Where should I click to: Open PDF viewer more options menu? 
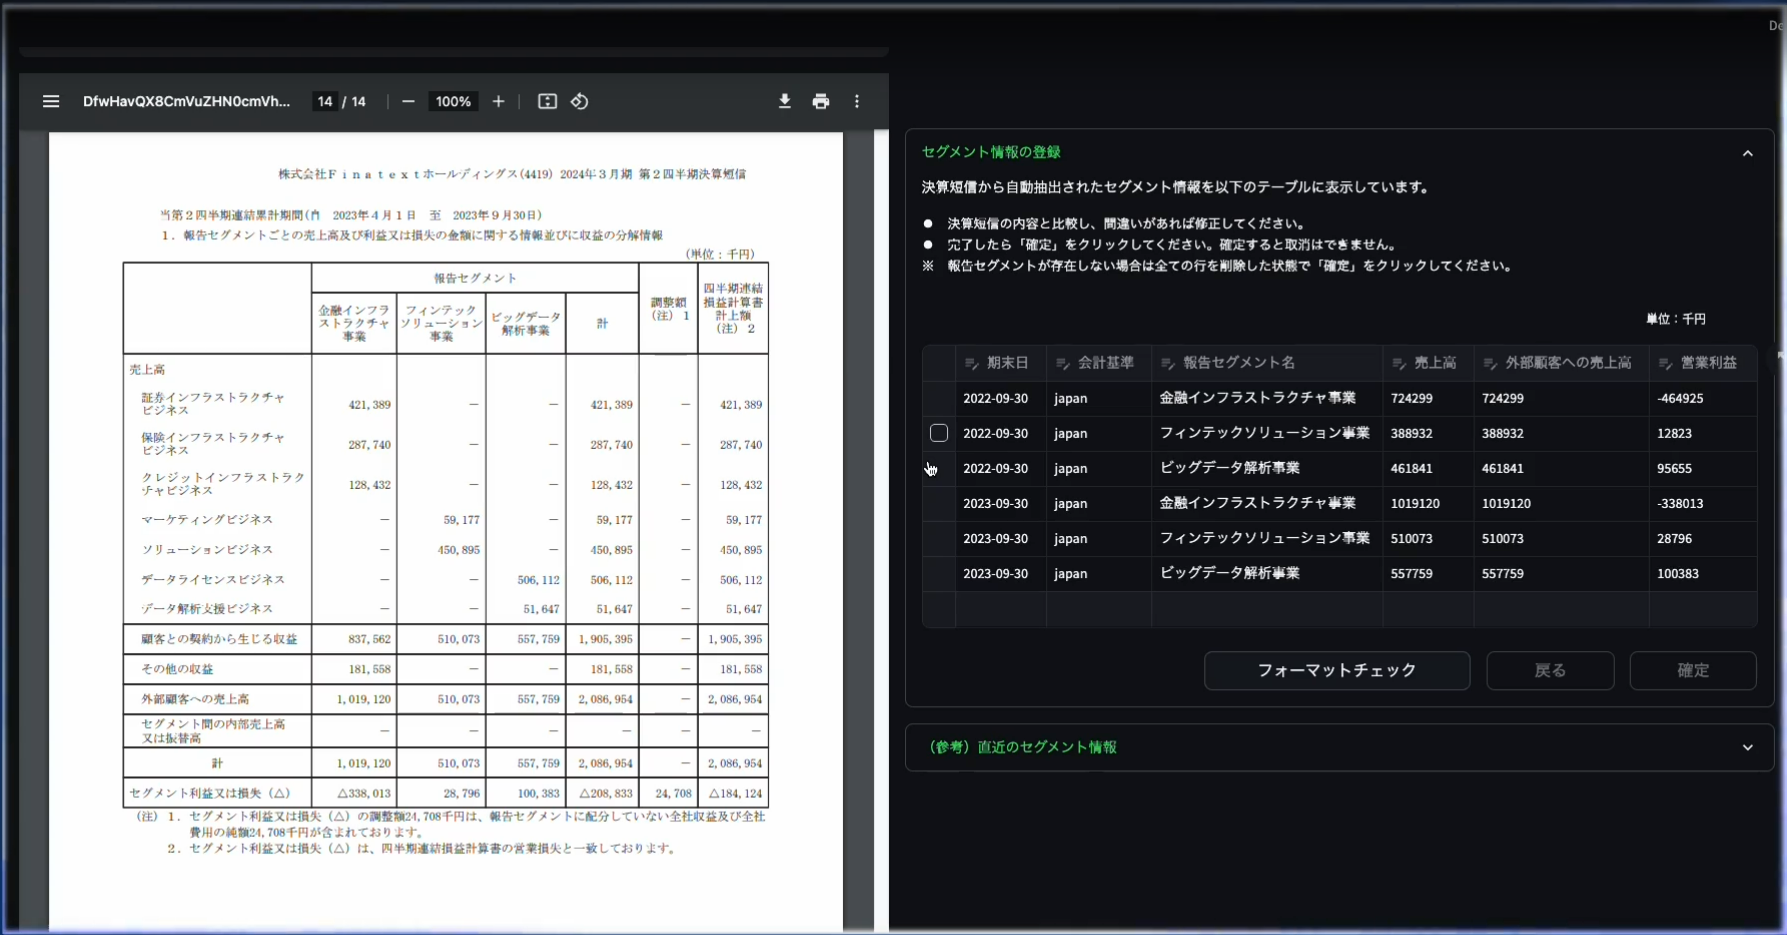[857, 101]
